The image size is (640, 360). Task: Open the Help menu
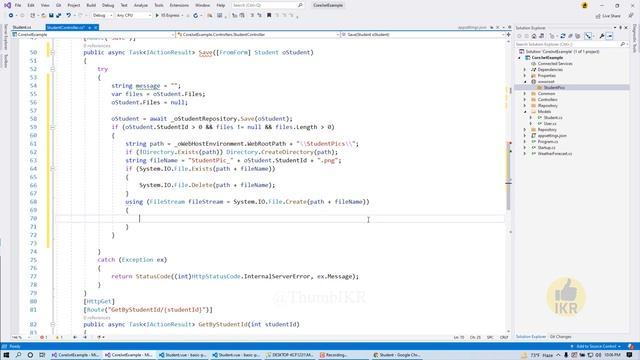(x=221, y=5)
